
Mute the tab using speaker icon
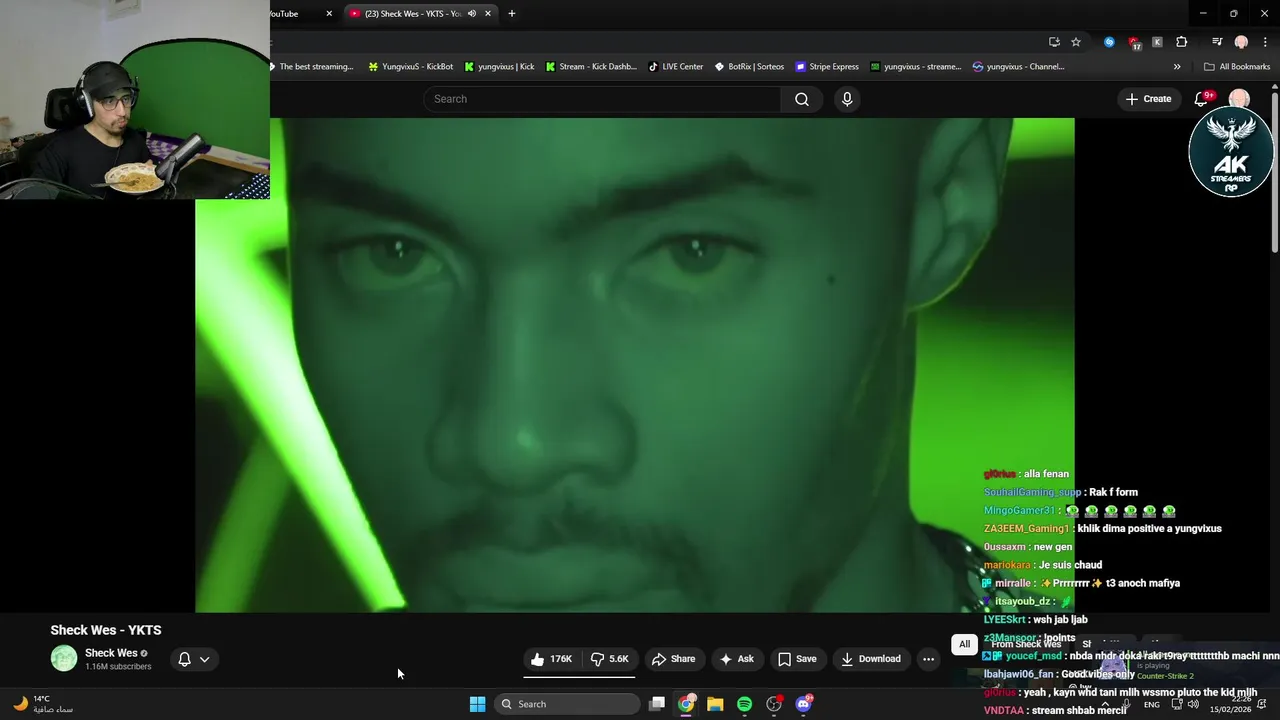[x=472, y=13]
